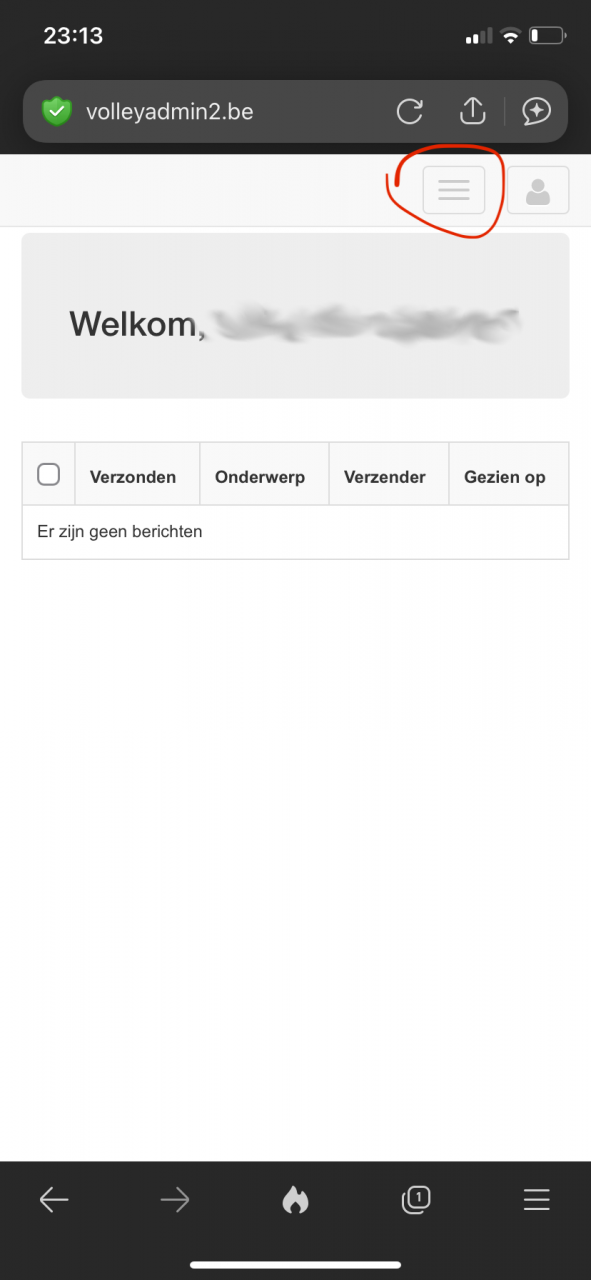Check the select-all messages checkbox
This screenshot has width=591, height=1280.
pyautogui.click(x=48, y=474)
